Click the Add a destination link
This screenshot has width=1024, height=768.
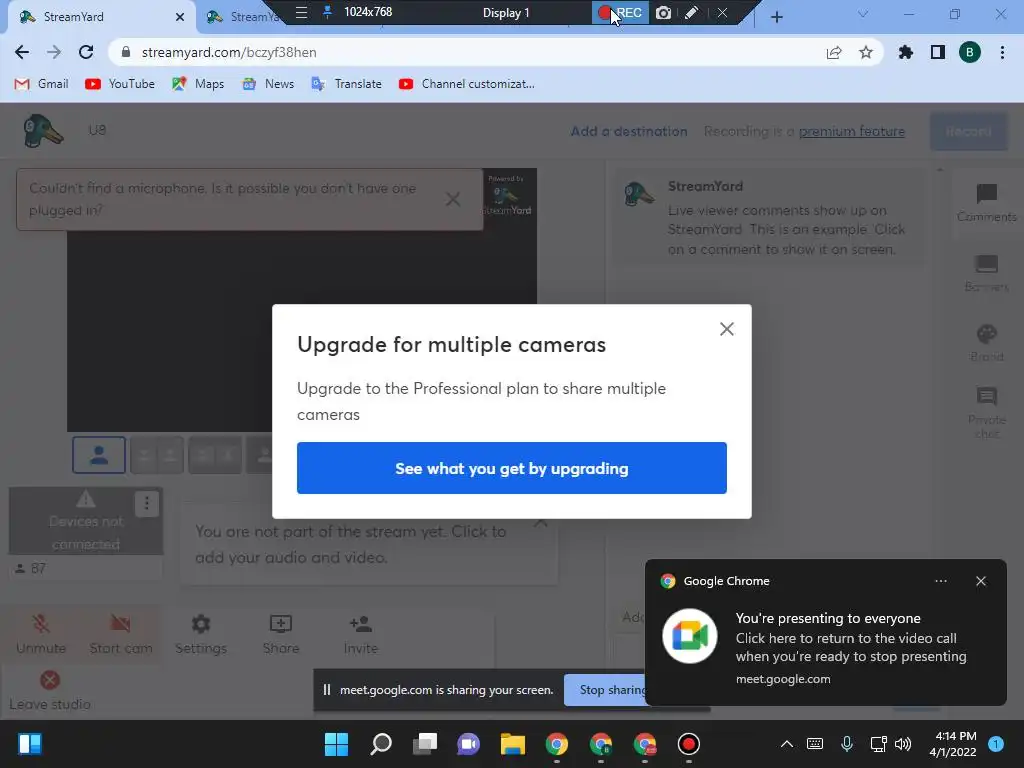point(629,131)
